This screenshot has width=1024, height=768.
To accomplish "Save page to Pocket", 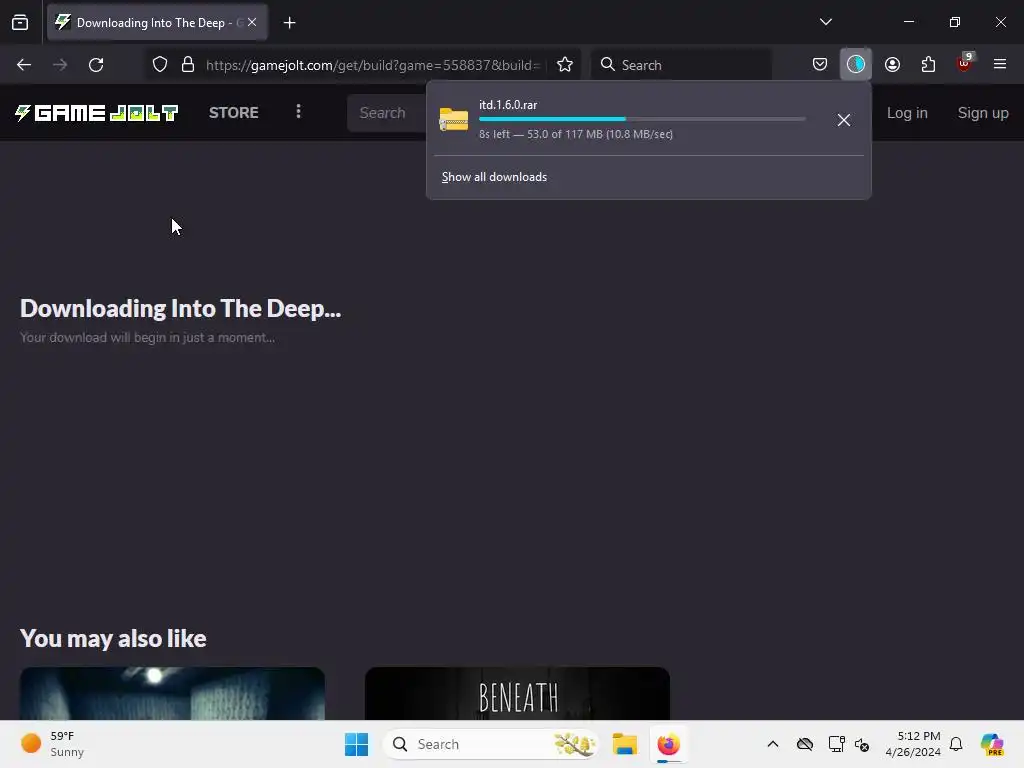I will (x=820, y=64).
